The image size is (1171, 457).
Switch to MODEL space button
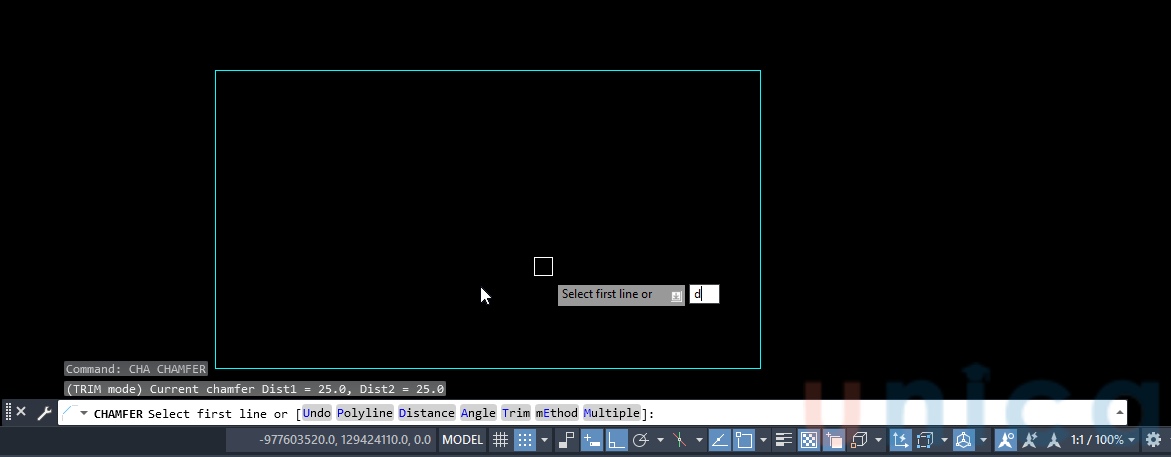click(x=462, y=440)
